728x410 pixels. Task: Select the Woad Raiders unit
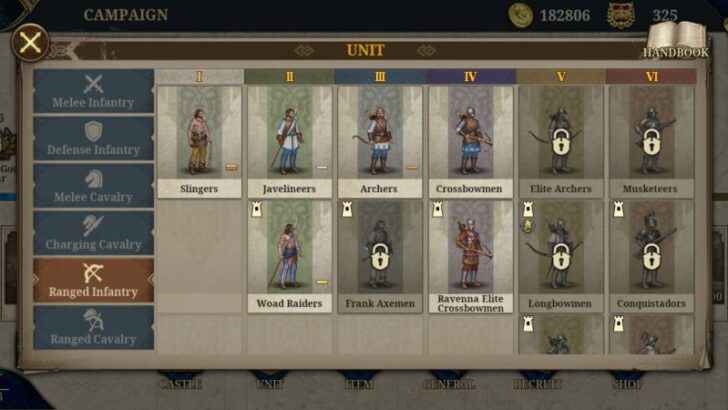(289, 257)
